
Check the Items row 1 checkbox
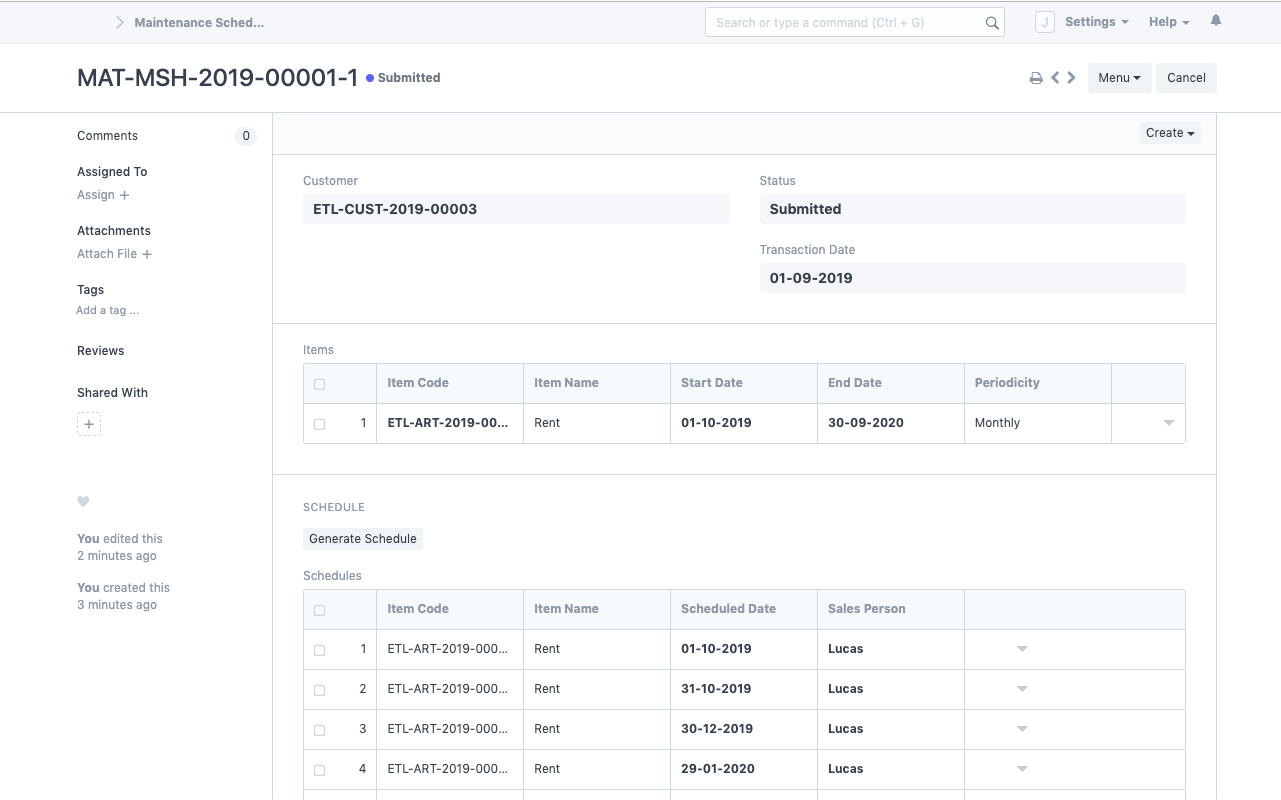click(320, 424)
